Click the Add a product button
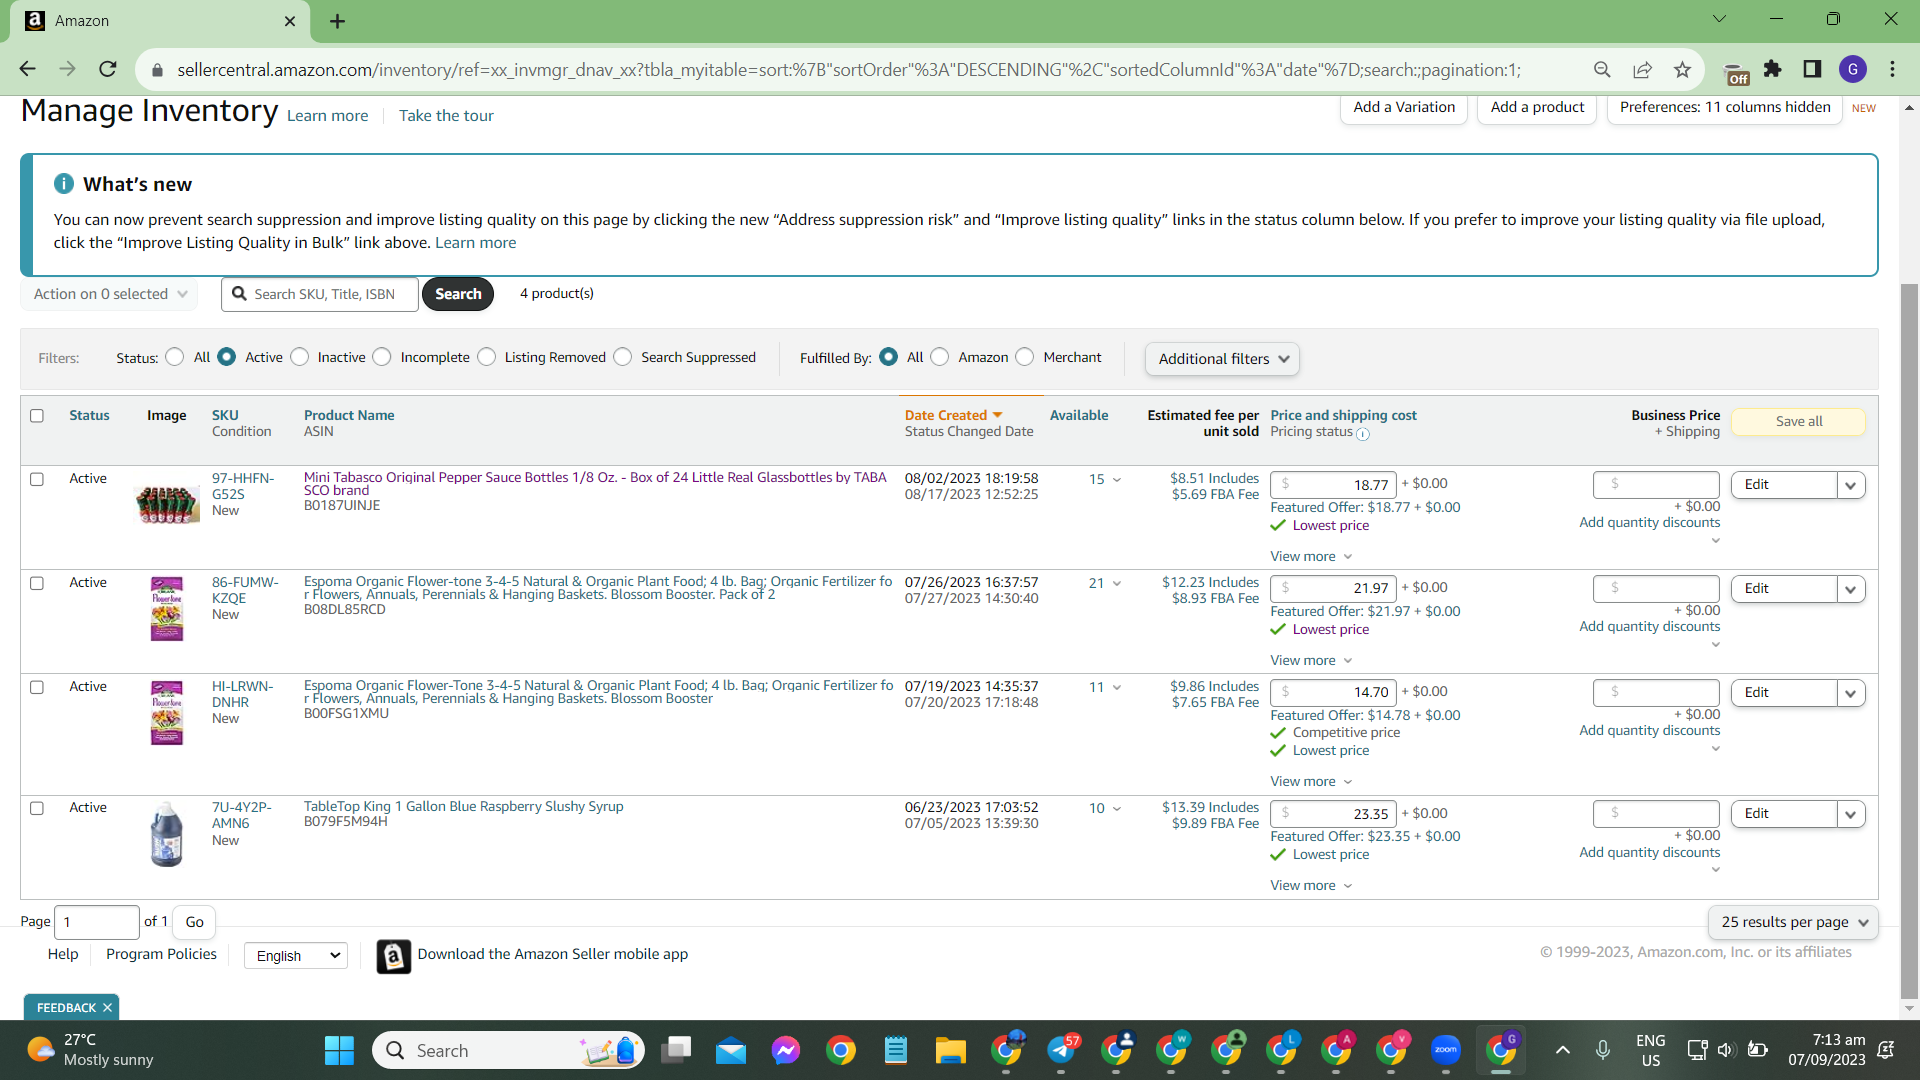Screen dimensions: 1920x1080 (x=1537, y=107)
